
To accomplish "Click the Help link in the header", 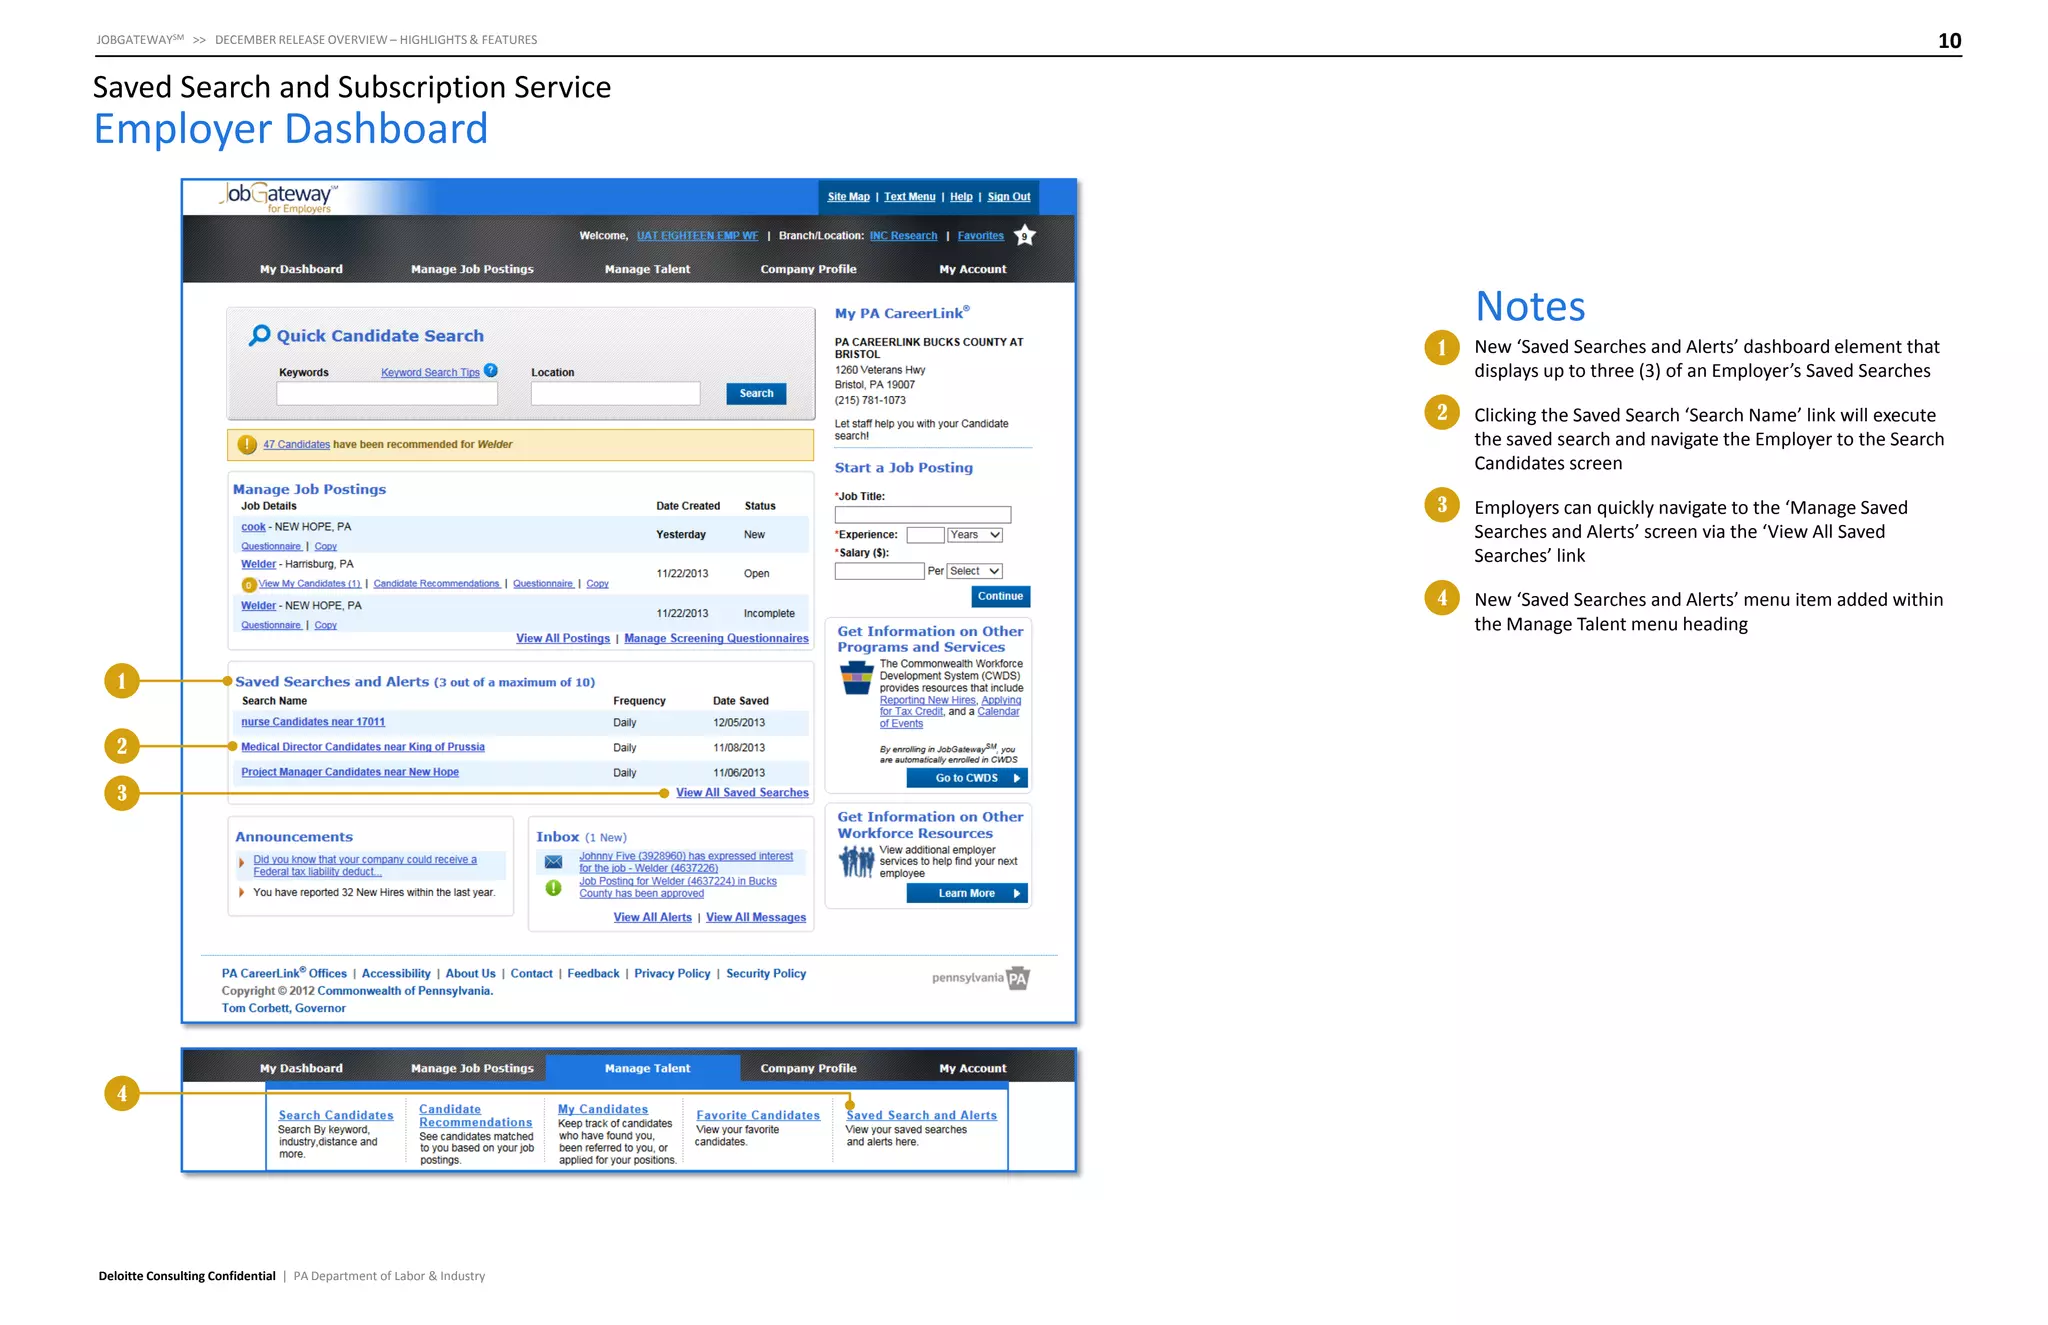I will click(x=960, y=197).
